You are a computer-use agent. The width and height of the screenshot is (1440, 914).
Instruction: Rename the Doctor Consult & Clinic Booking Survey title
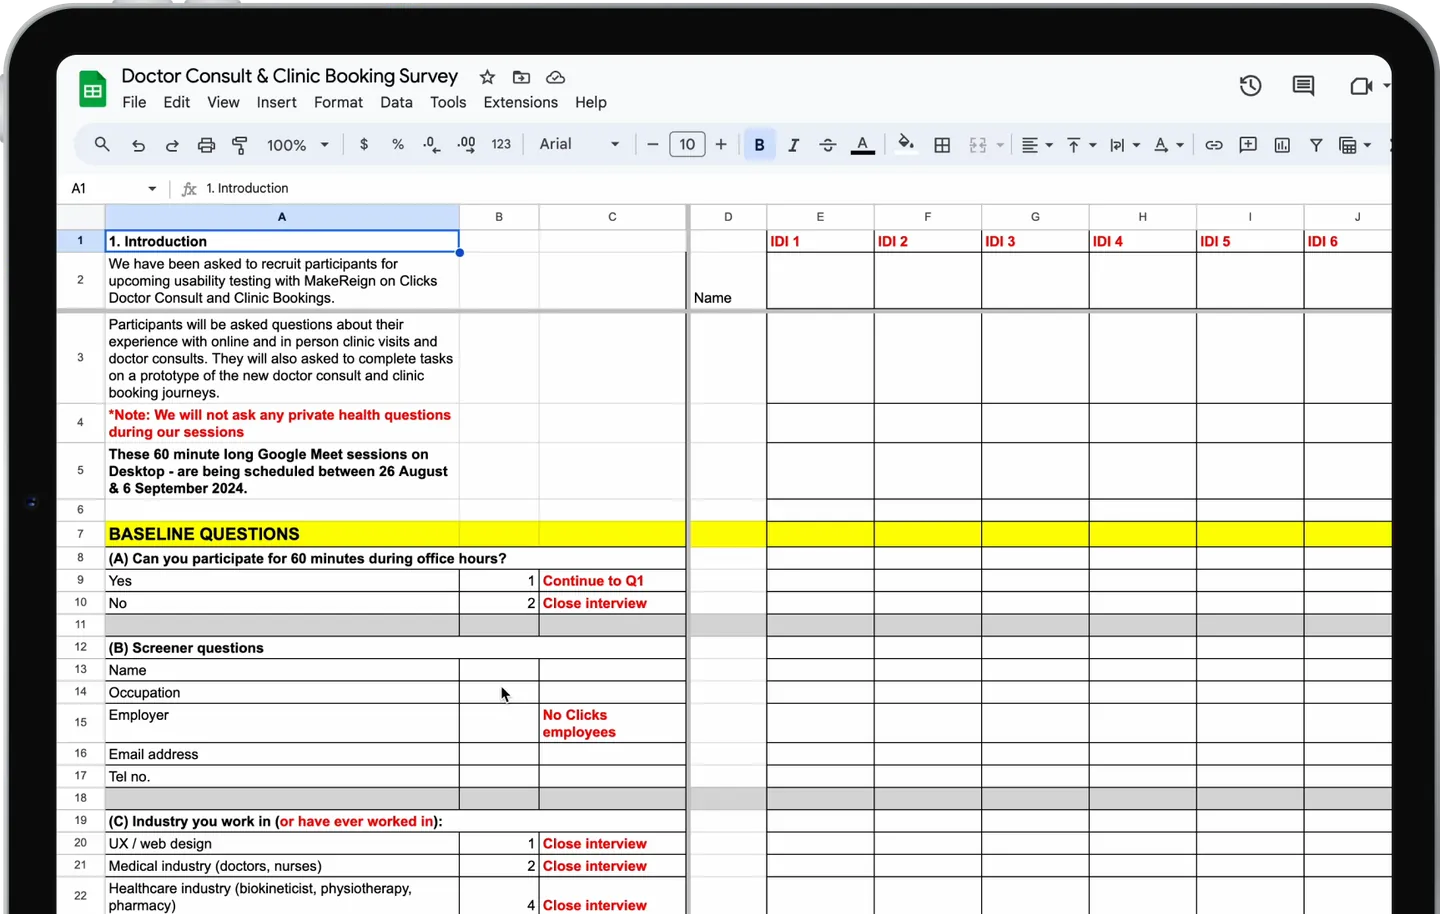pos(290,76)
